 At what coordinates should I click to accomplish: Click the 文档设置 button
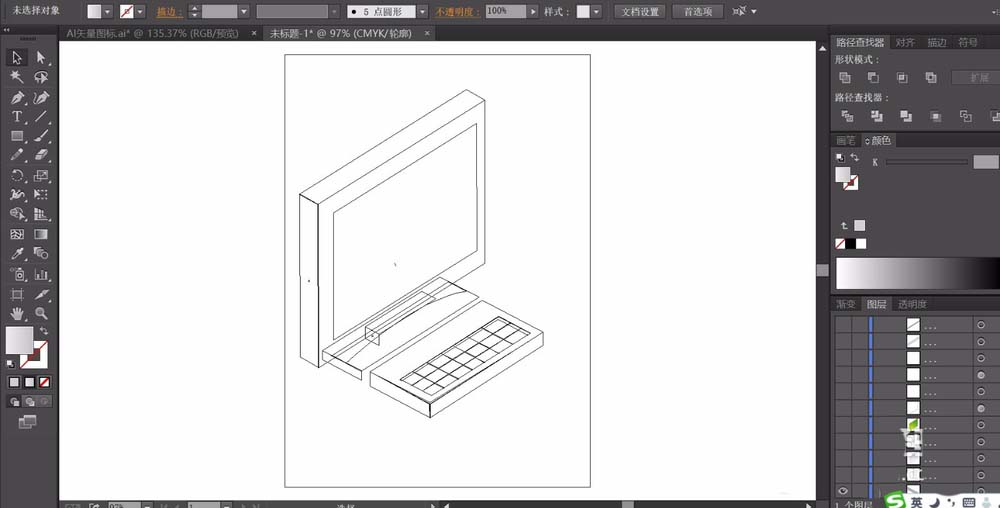point(640,11)
